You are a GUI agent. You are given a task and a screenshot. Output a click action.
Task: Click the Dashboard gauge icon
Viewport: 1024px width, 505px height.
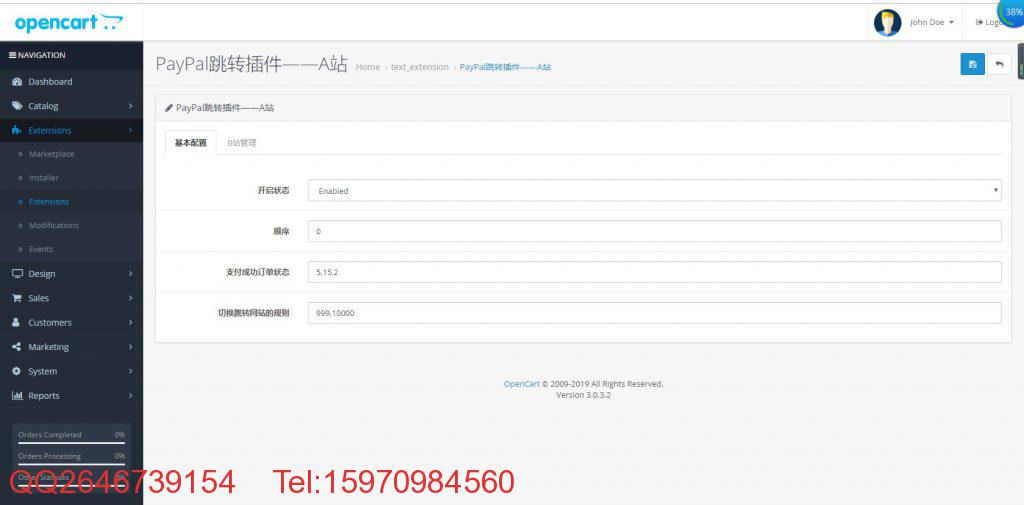(17, 82)
